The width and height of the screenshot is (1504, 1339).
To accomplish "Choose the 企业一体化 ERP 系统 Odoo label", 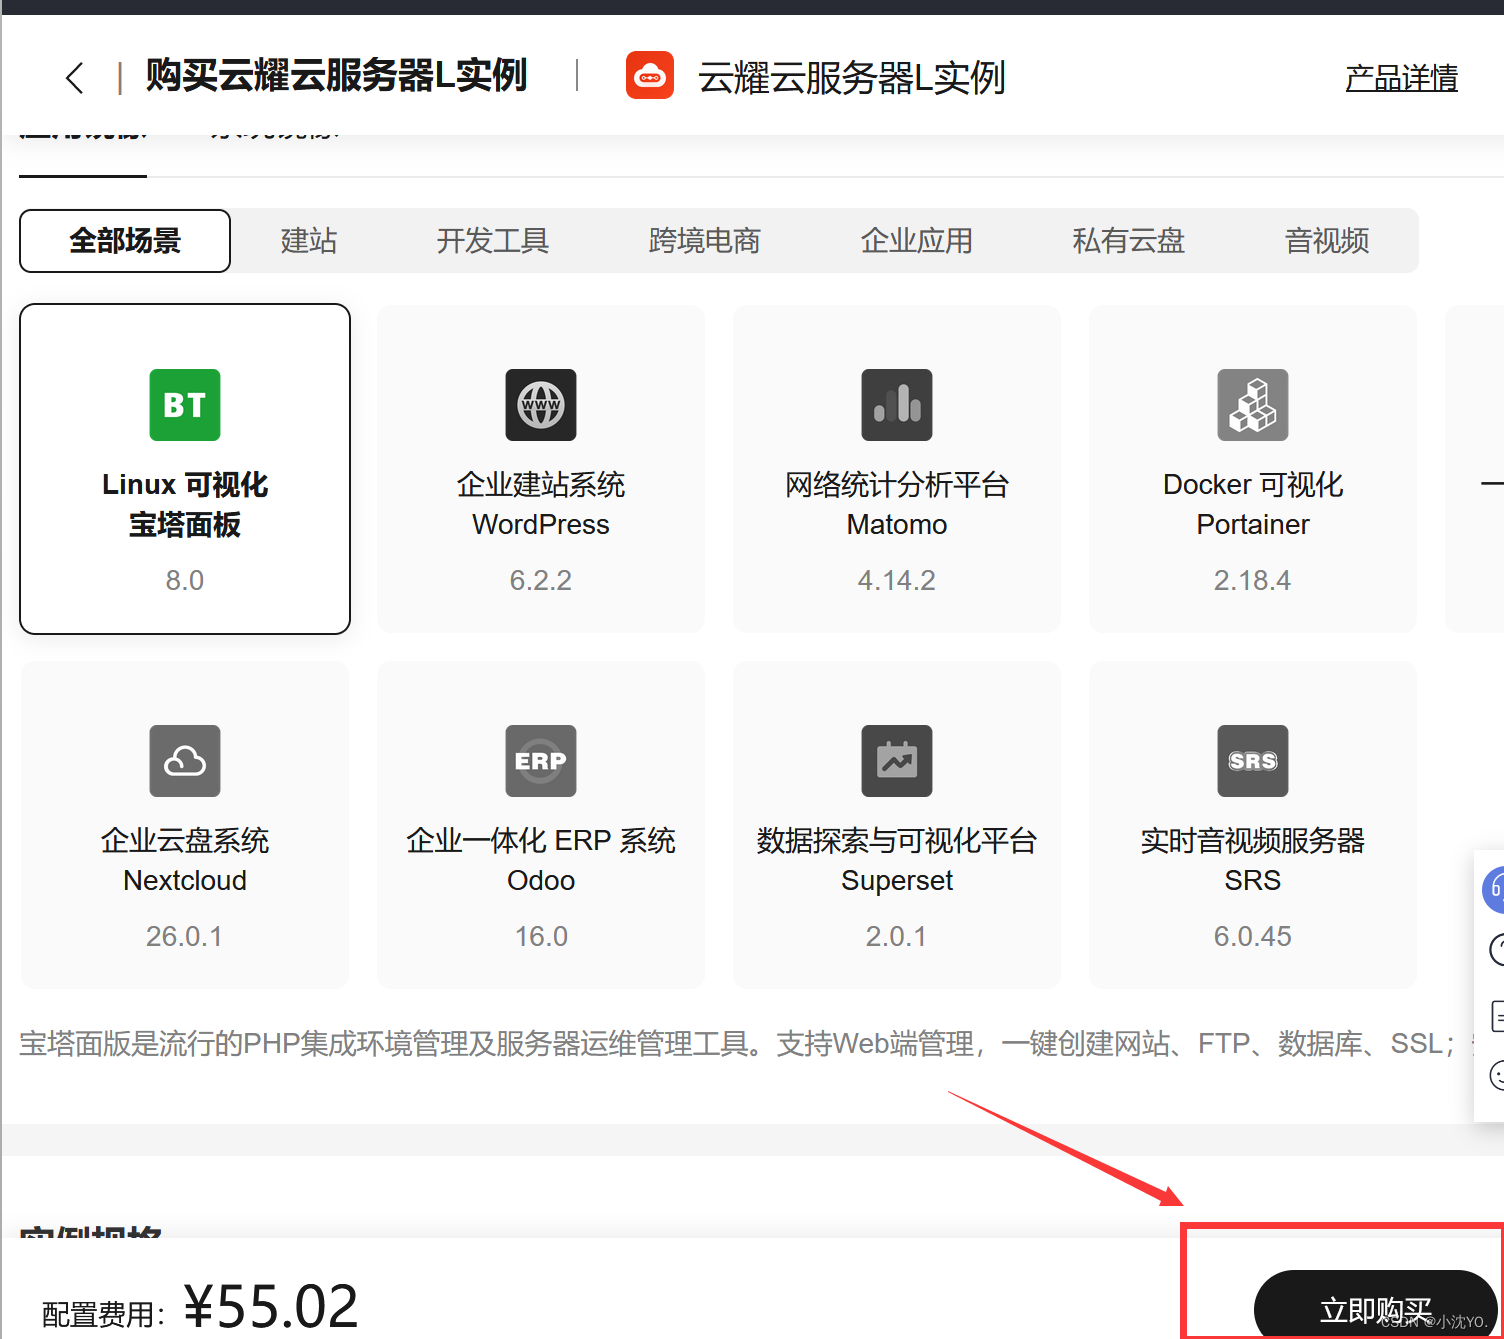I will 541,860.
